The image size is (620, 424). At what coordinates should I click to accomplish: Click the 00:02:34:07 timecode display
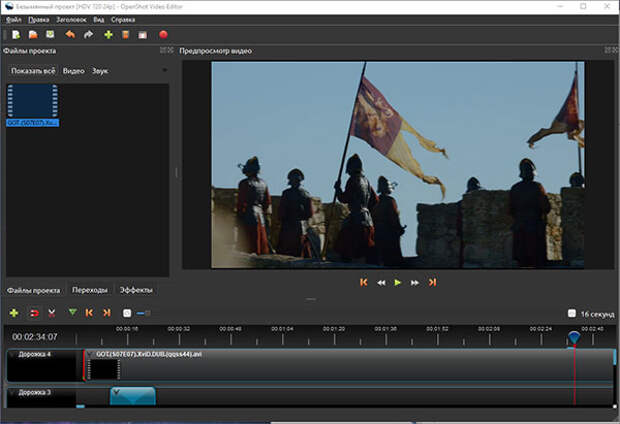tap(35, 337)
